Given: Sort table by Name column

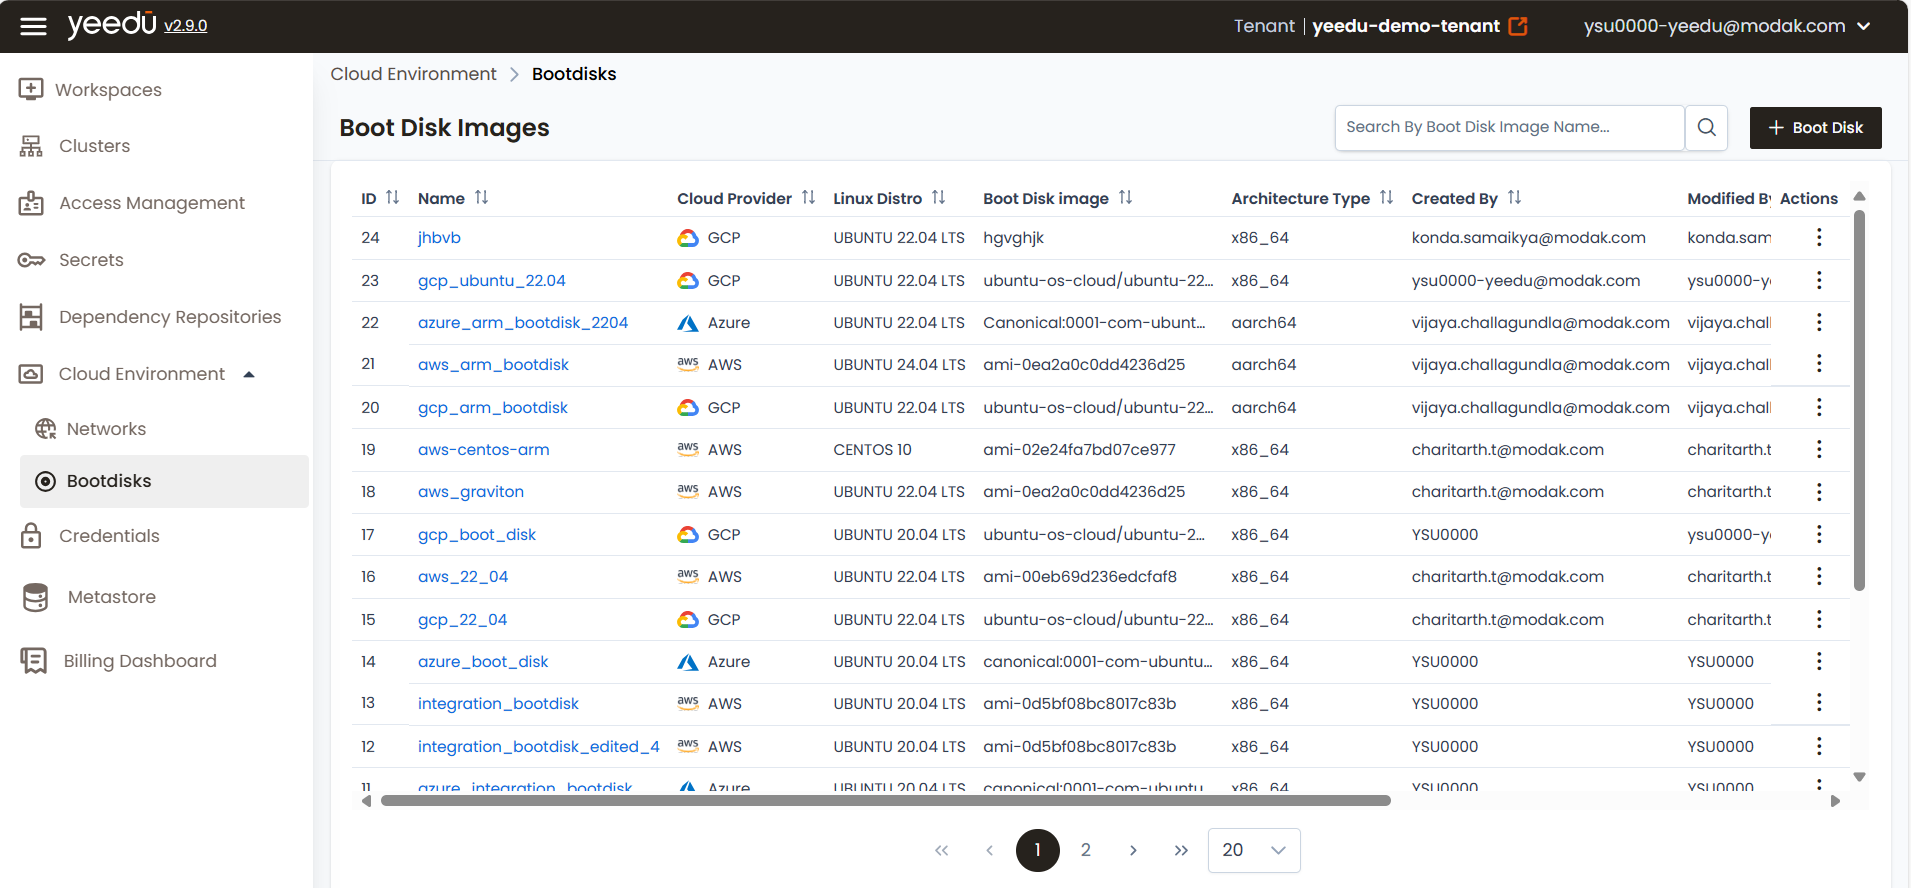Looking at the screenshot, I should click(x=481, y=198).
